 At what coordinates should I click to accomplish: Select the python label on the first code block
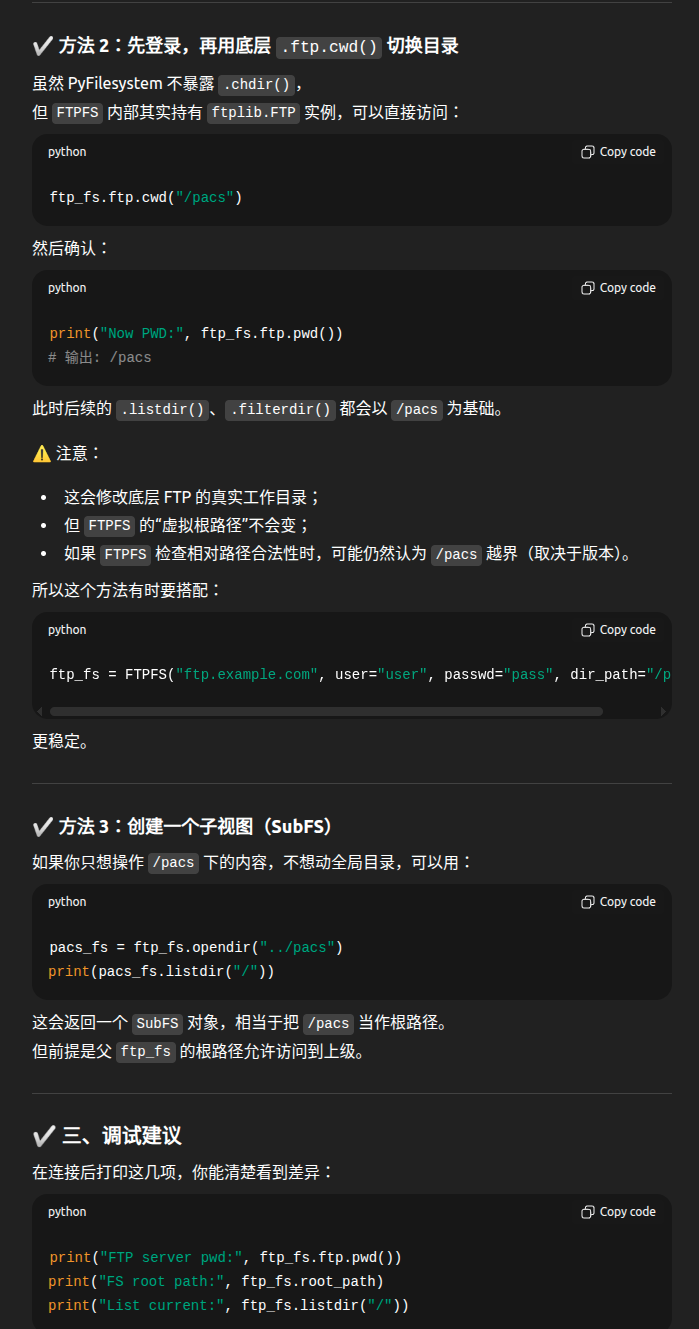66,151
